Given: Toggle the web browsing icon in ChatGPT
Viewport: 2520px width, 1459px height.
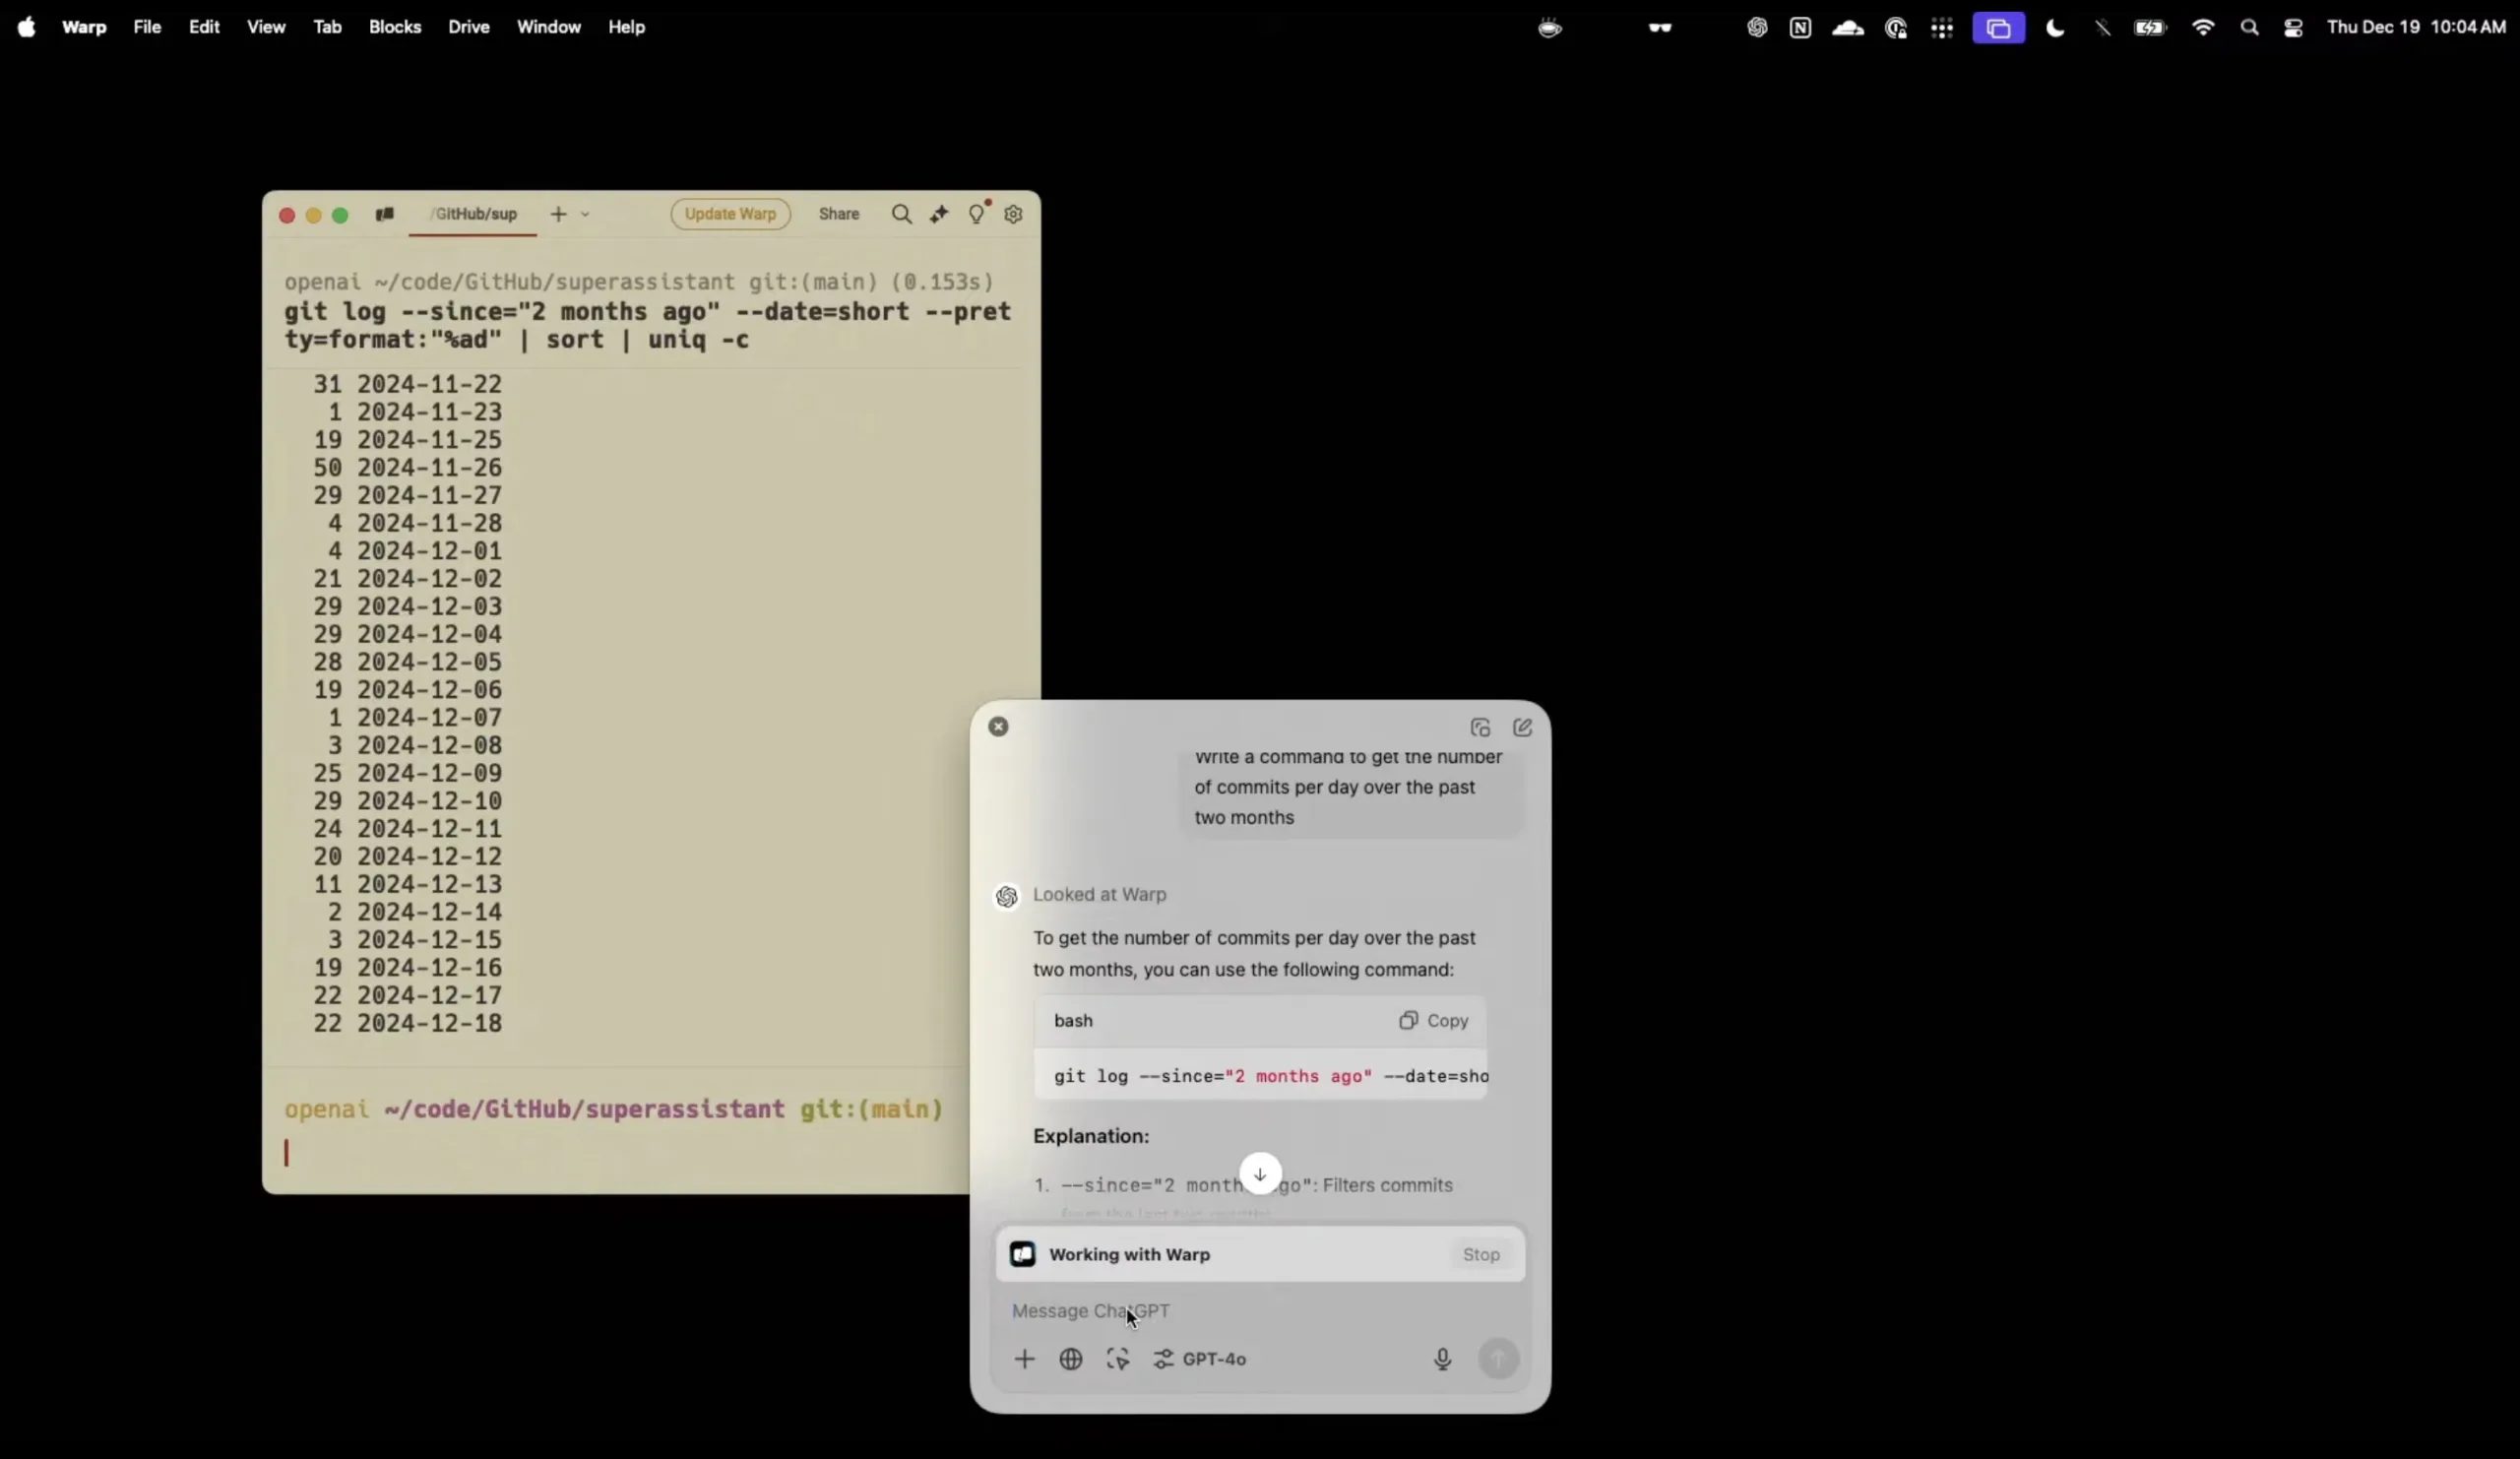Looking at the screenshot, I should coord(1072,1359).
